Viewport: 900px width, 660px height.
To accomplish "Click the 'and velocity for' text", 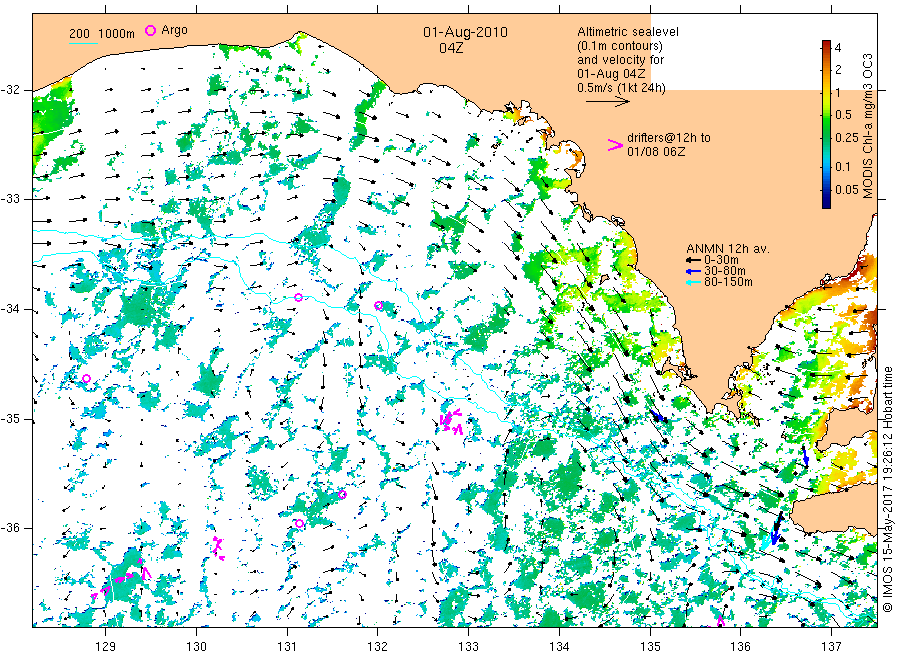I will coord(620,60).
